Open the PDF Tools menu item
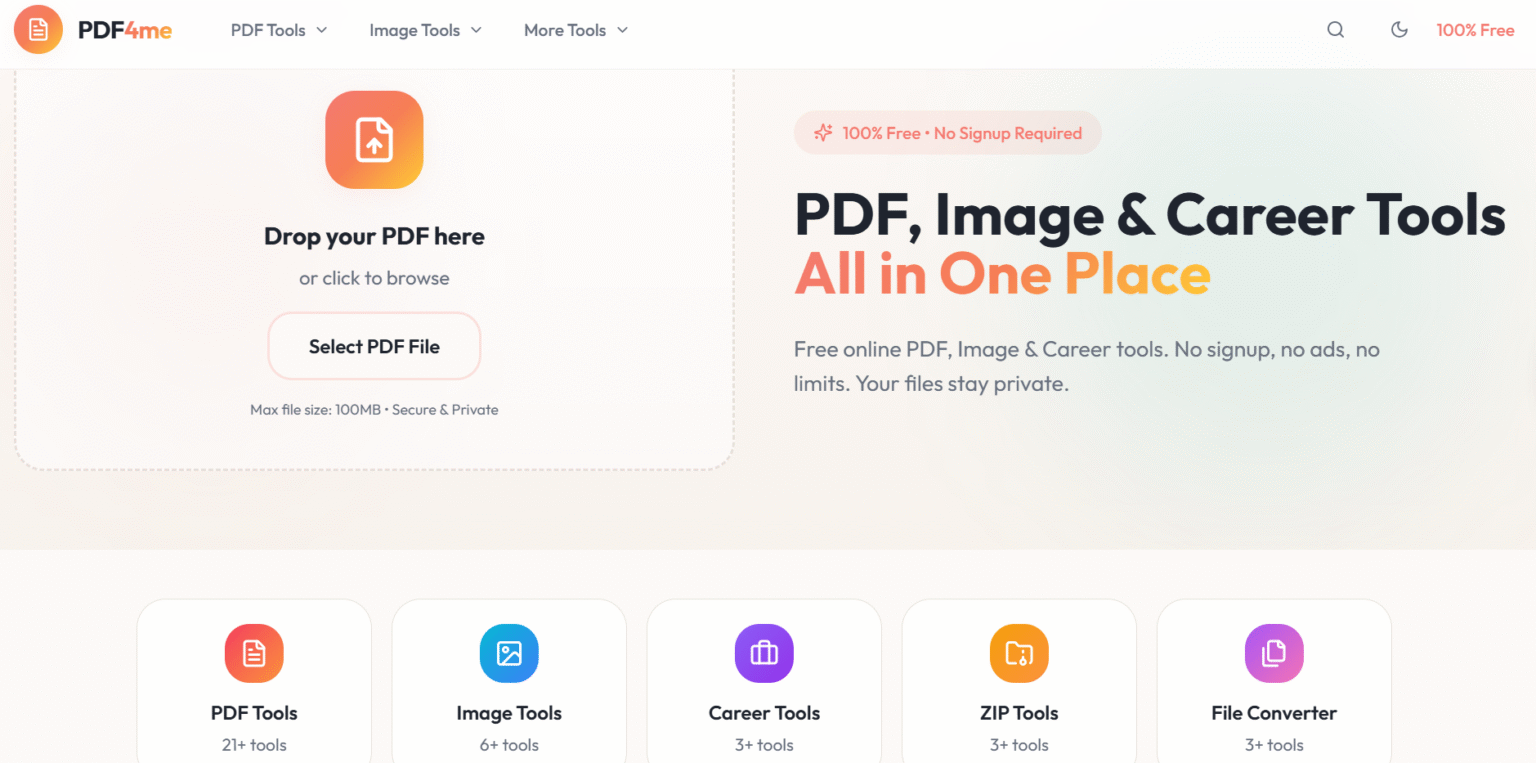This screenshot has width=1536, height=763. [268, 30]
